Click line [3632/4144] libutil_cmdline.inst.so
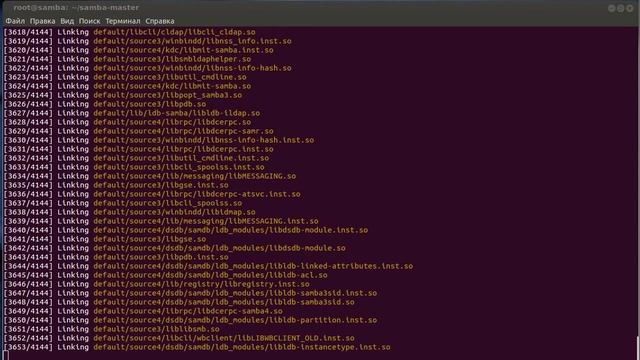This screenshot has width=640, height=360. [x=136, y=158]
